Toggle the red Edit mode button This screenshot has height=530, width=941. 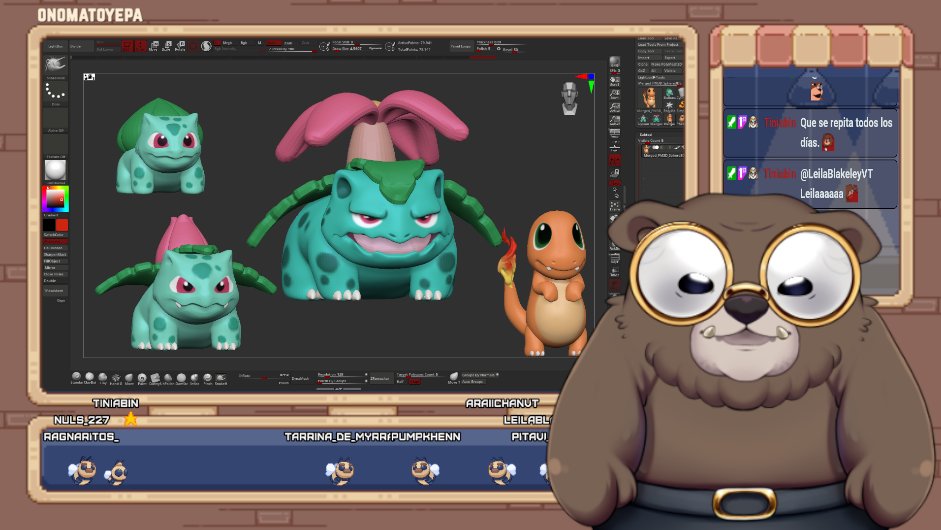tap(127, 46)
